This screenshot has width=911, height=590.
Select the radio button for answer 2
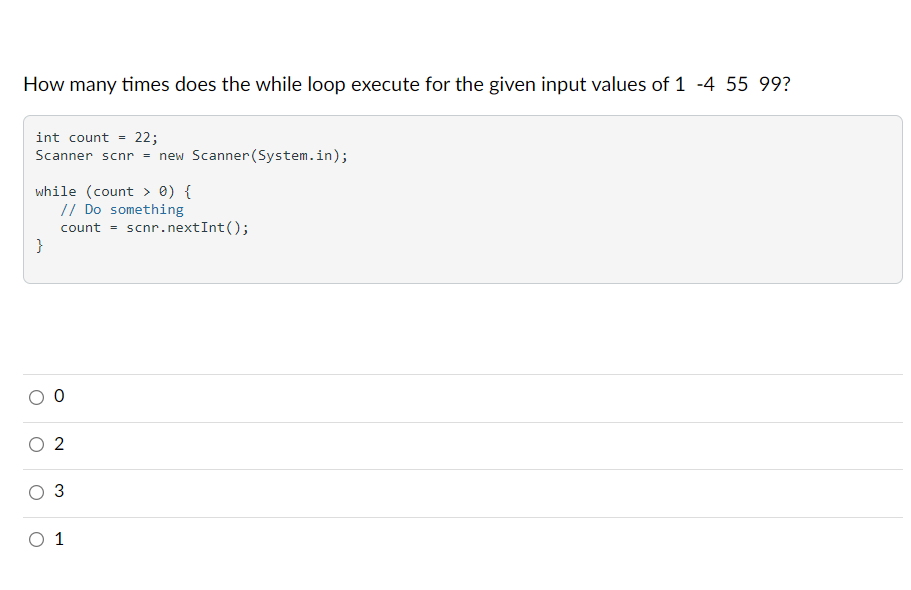click(36, 444)
